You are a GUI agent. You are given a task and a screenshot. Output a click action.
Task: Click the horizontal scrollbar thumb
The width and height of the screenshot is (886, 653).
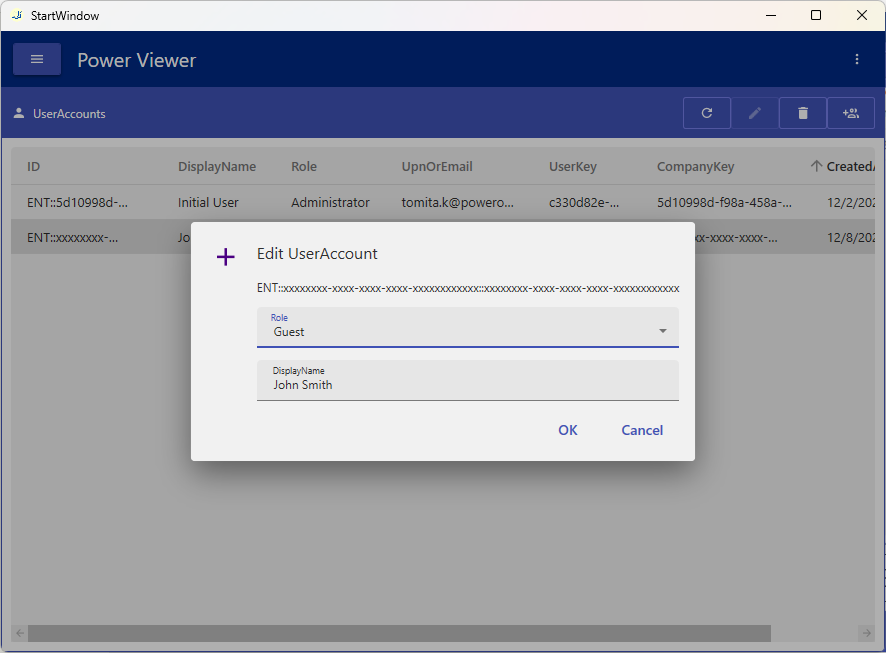point(399,633)
